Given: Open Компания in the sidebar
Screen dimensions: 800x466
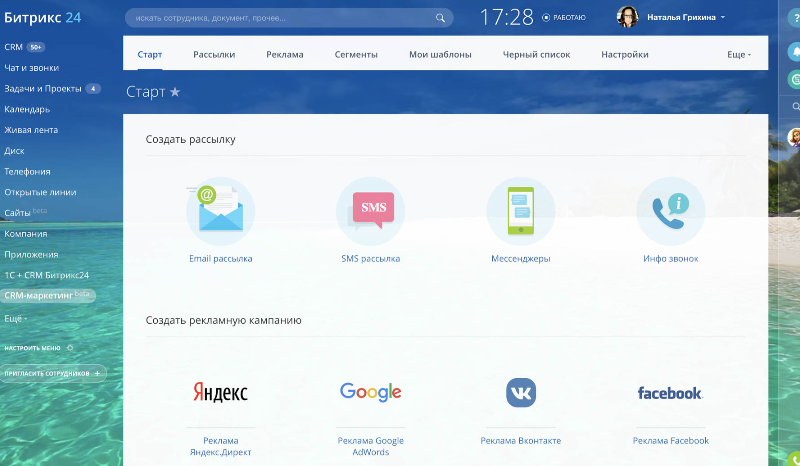Looking at the screenshot, I should pos(26,234).
